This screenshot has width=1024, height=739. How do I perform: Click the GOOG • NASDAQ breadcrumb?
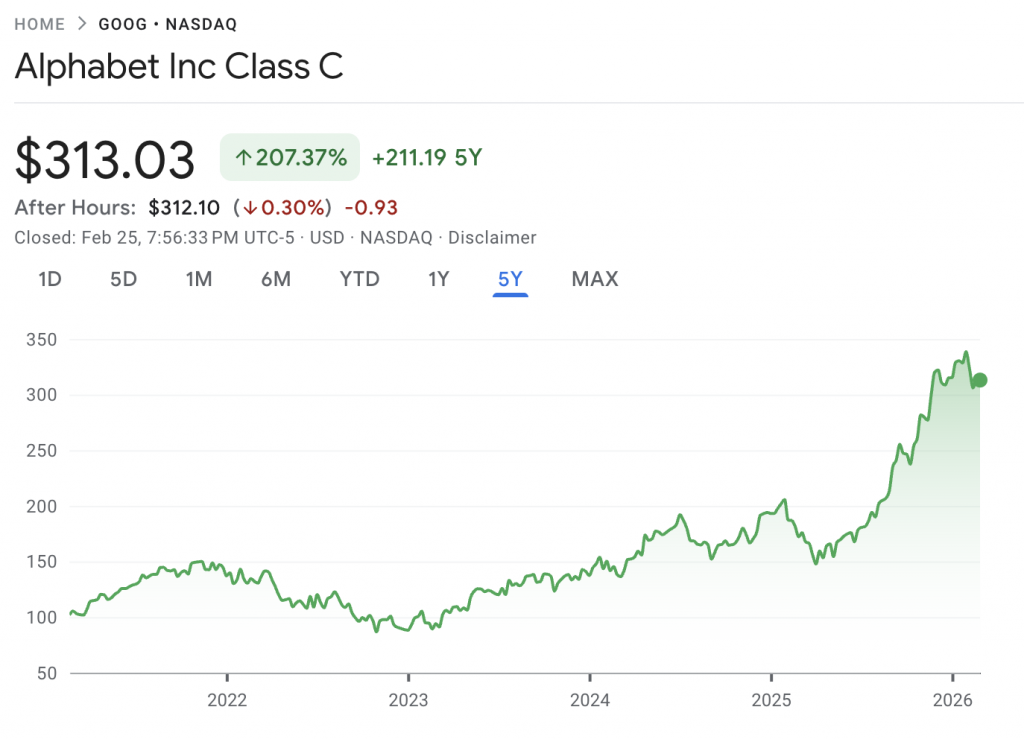(168, 24)
